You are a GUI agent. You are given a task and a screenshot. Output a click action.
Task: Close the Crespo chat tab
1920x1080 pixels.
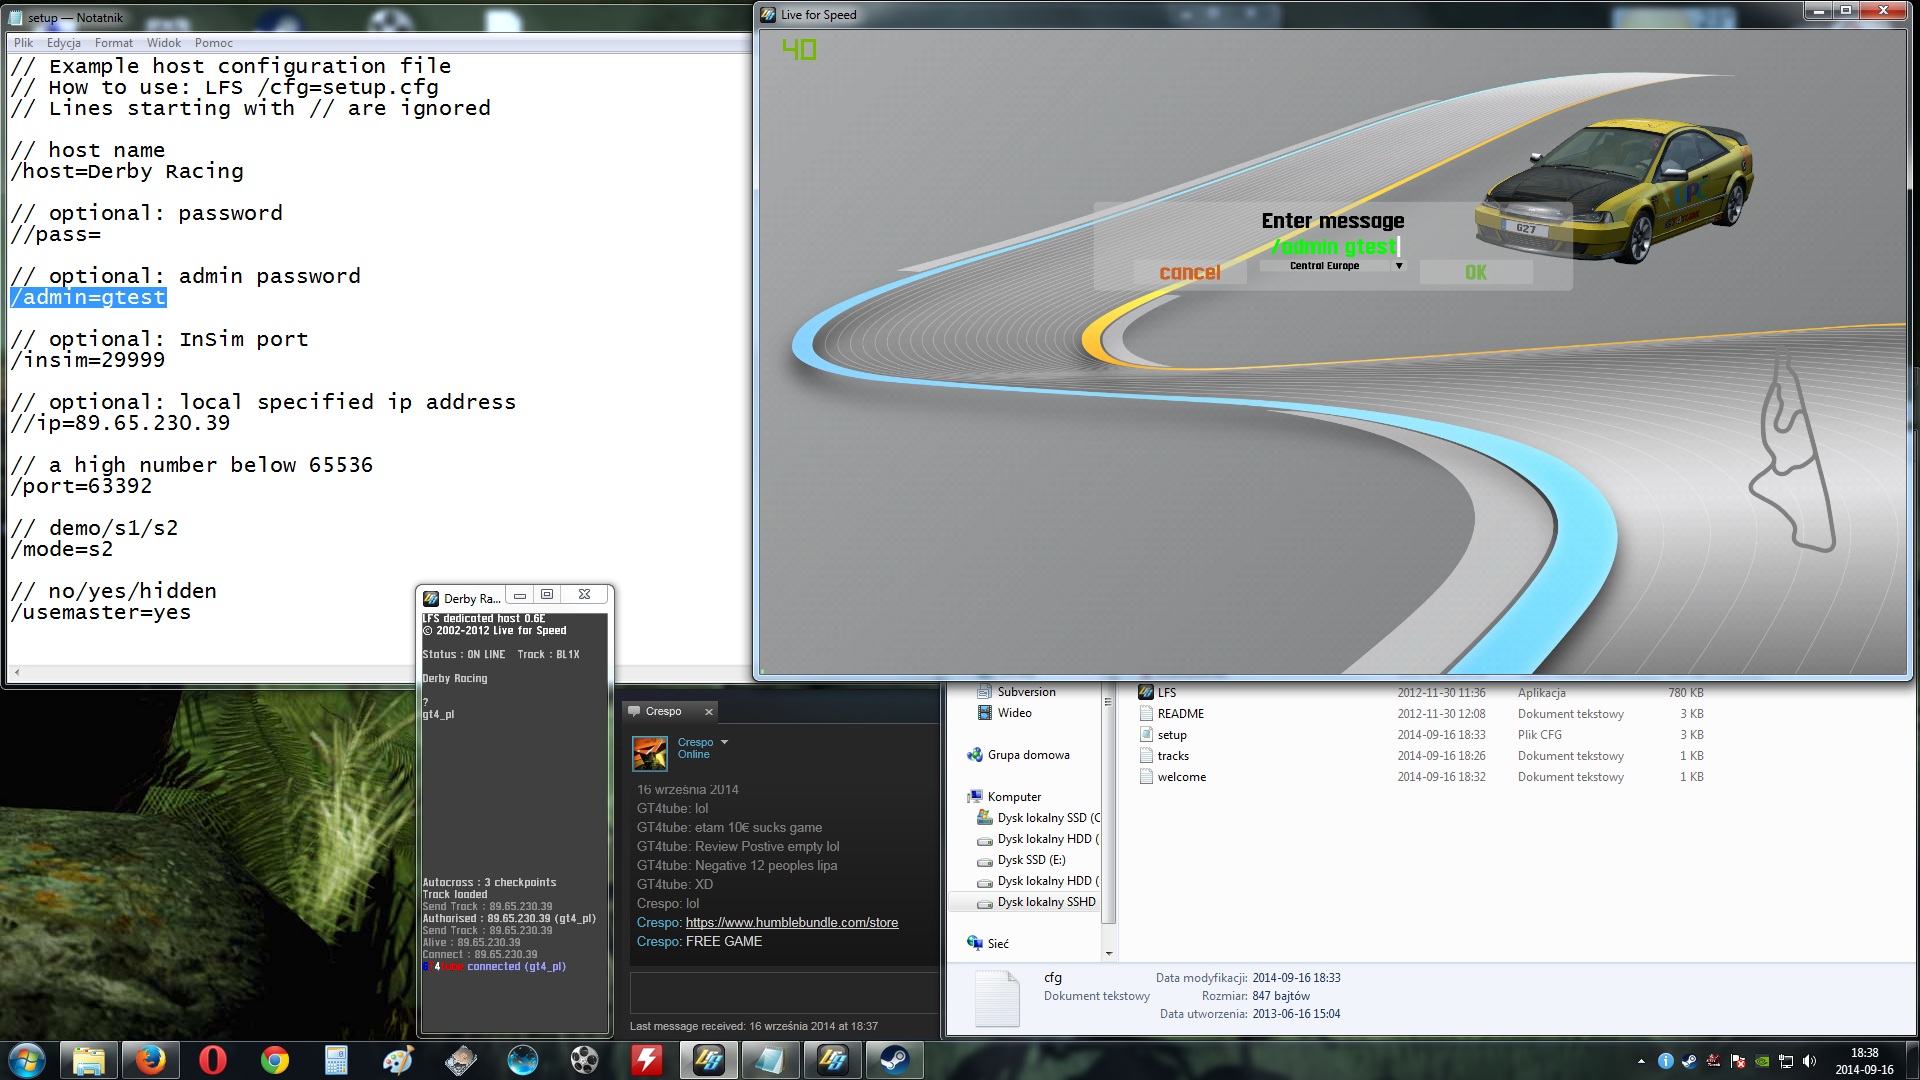[709, 712]
